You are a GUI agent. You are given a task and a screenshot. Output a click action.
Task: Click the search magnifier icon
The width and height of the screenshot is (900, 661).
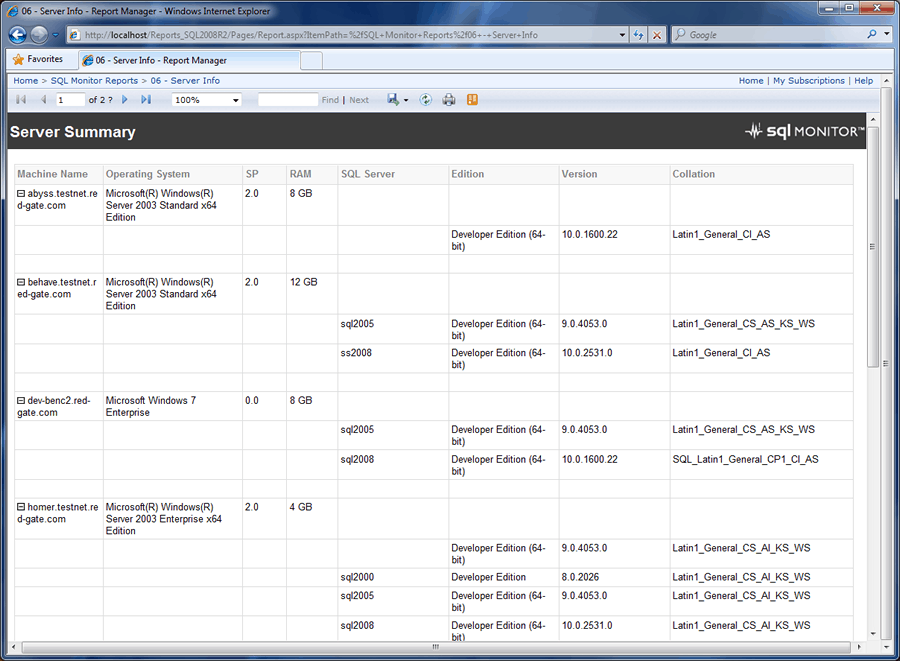tap(872, 34)
